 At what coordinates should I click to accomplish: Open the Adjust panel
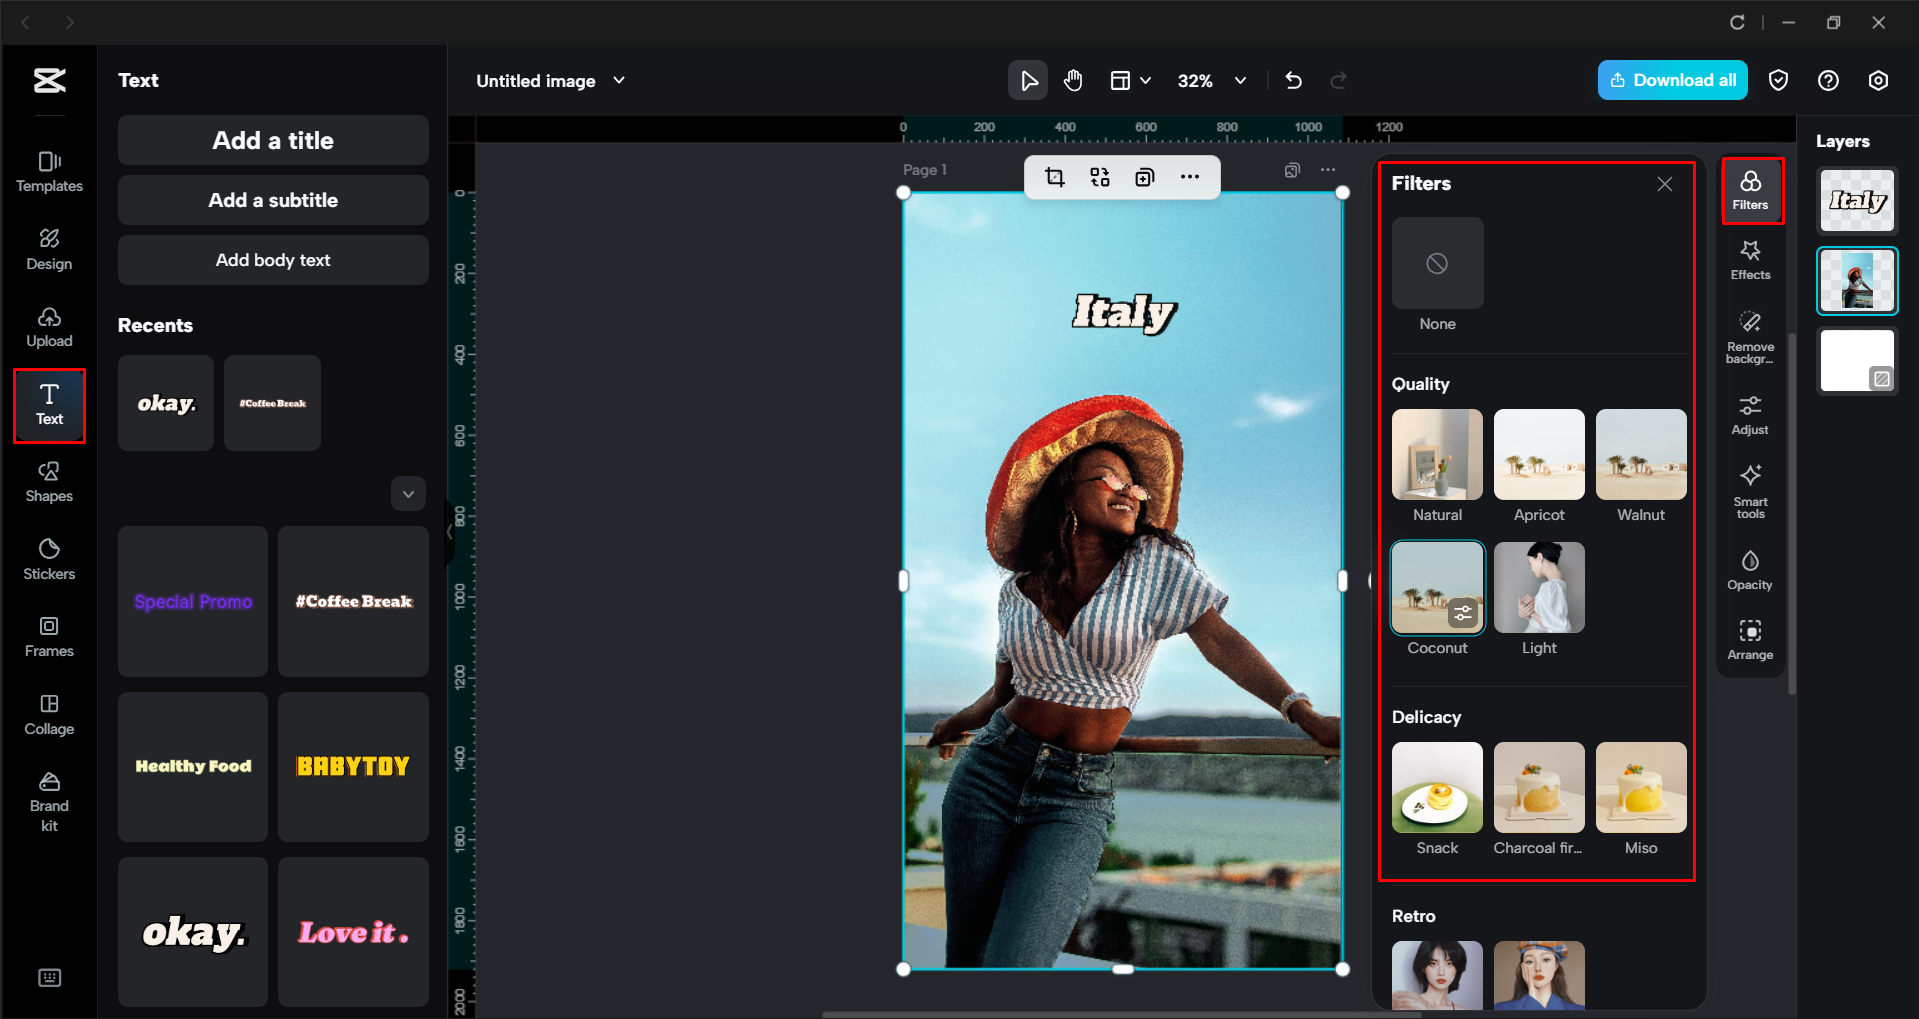[1749, 413]
